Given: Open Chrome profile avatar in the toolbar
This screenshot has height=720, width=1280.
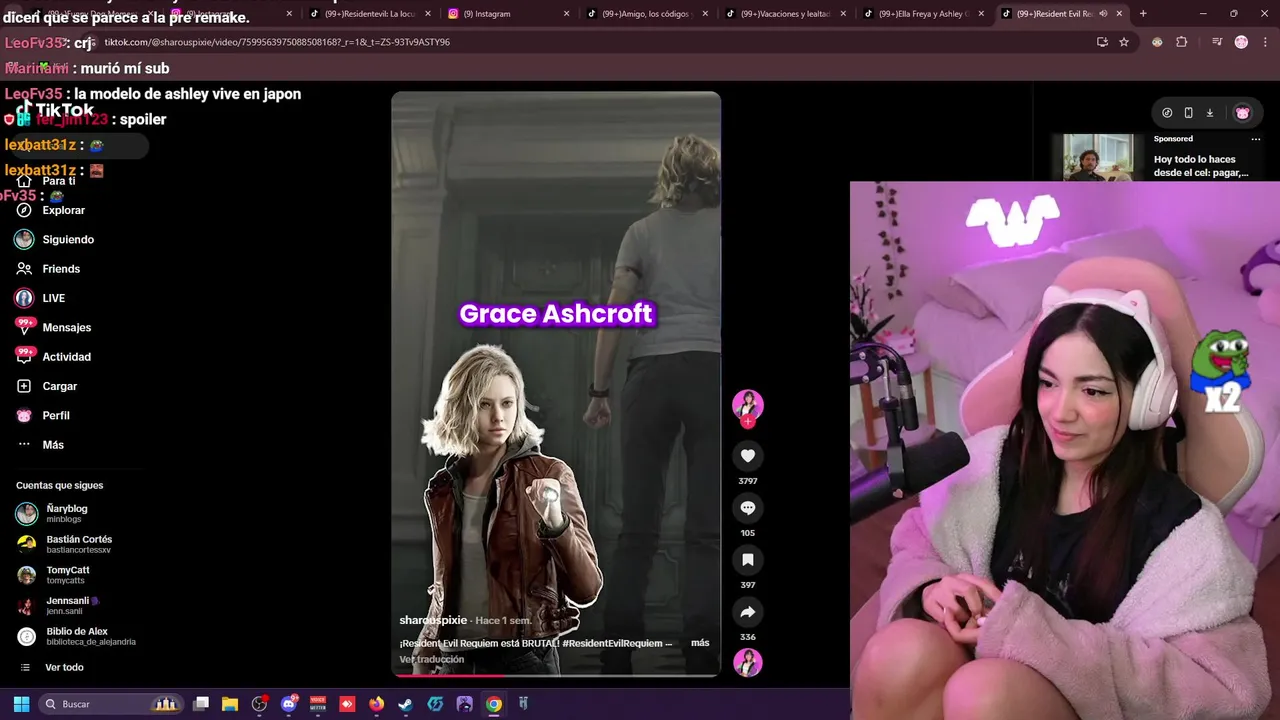Looking at the screenshot, I should (x=1241, y=42).
